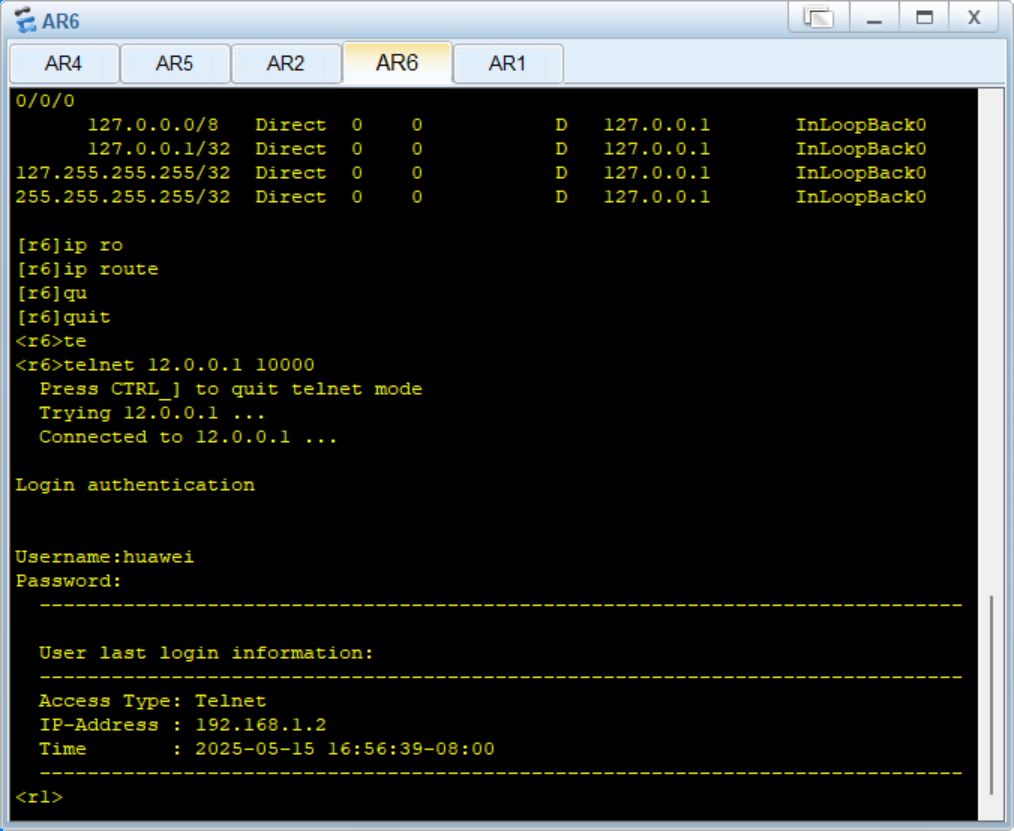Click the 'Login authentication' text
Viewport: 1014px width, 831px height.
point(135,485)
